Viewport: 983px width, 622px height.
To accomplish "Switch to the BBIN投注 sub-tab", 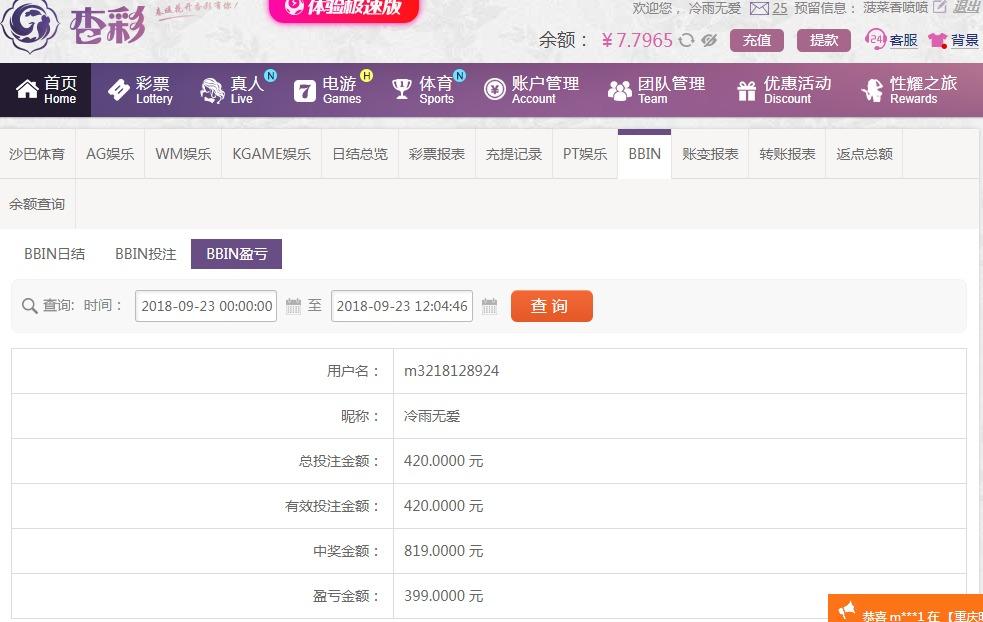I will tap(145, 254).
